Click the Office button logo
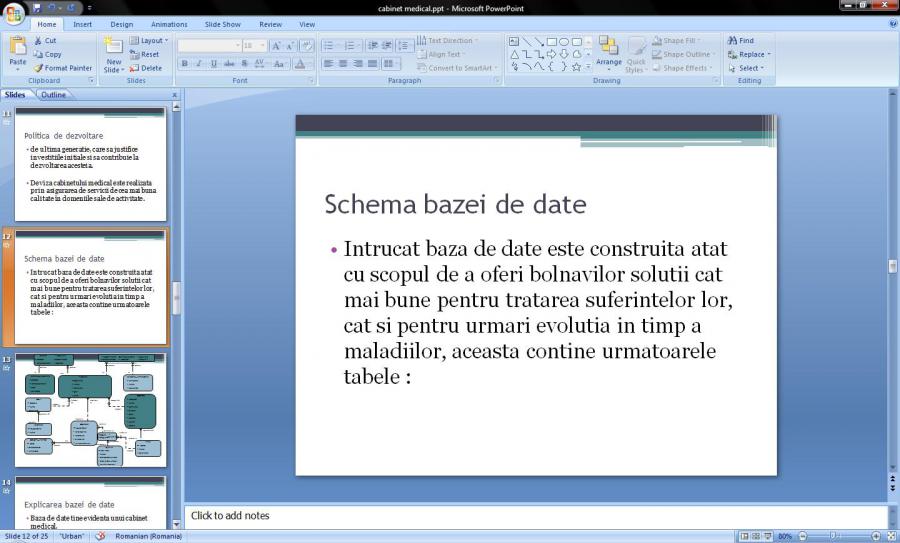Image resolution: width=900 pixels, height=543 pixels. 14,13
